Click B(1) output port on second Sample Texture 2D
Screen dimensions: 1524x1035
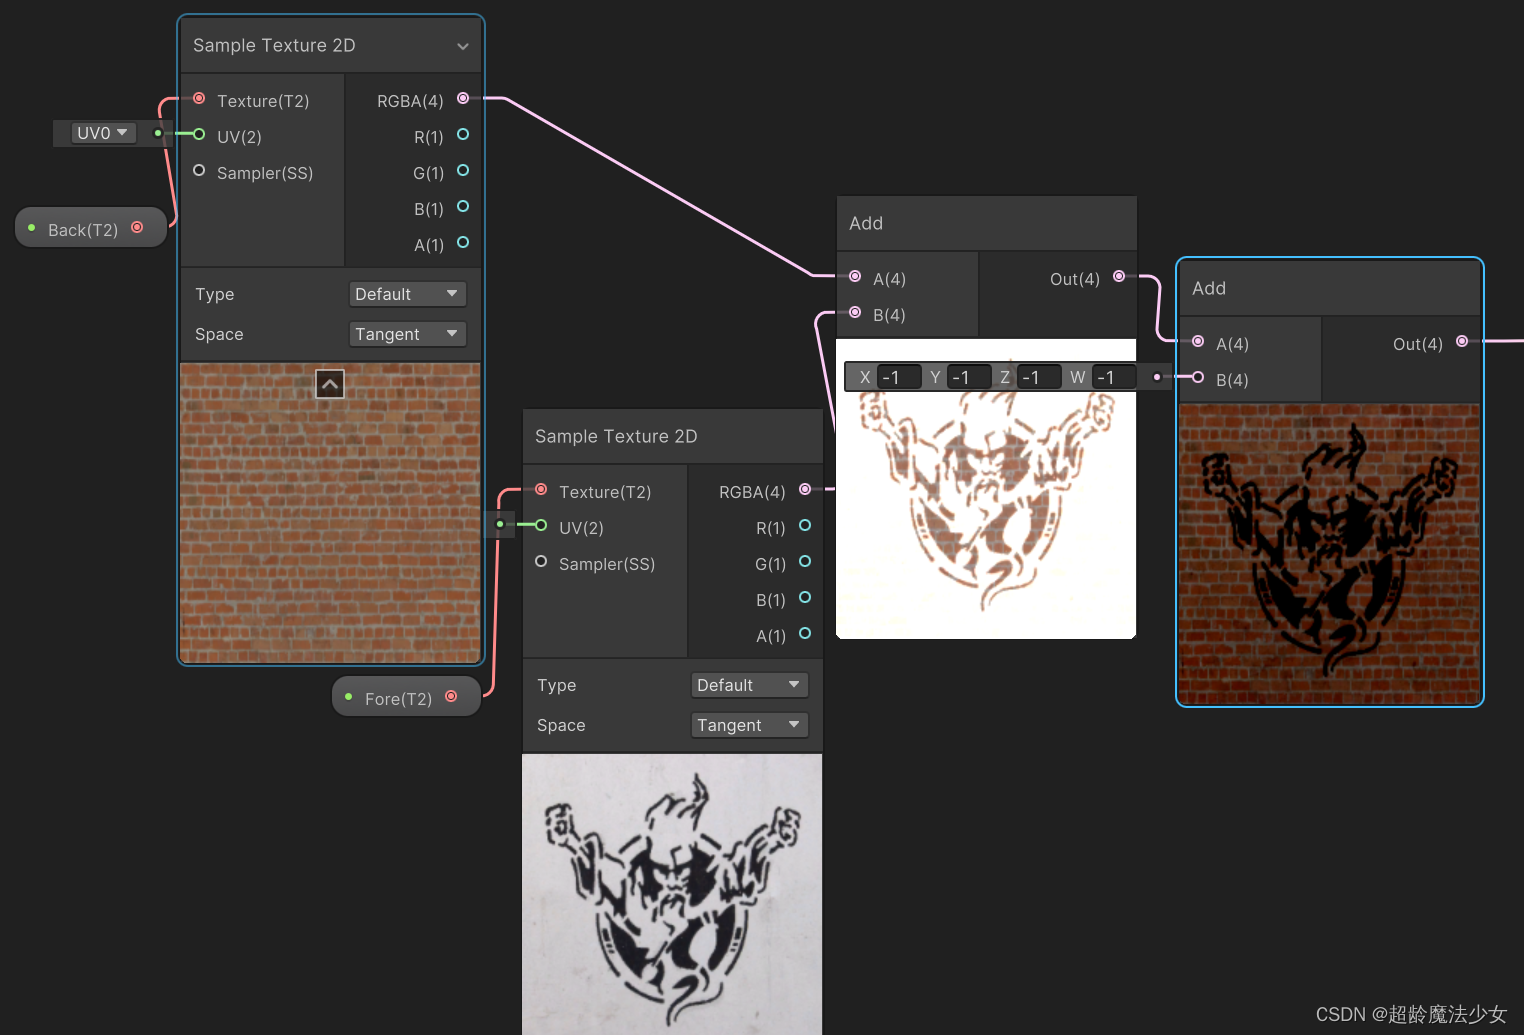pos(805,597)
